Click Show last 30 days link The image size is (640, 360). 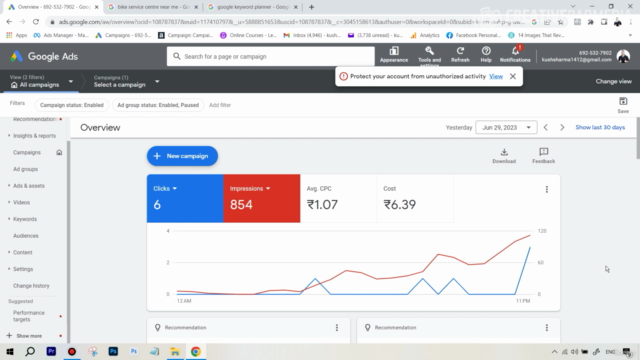point(600,127)
